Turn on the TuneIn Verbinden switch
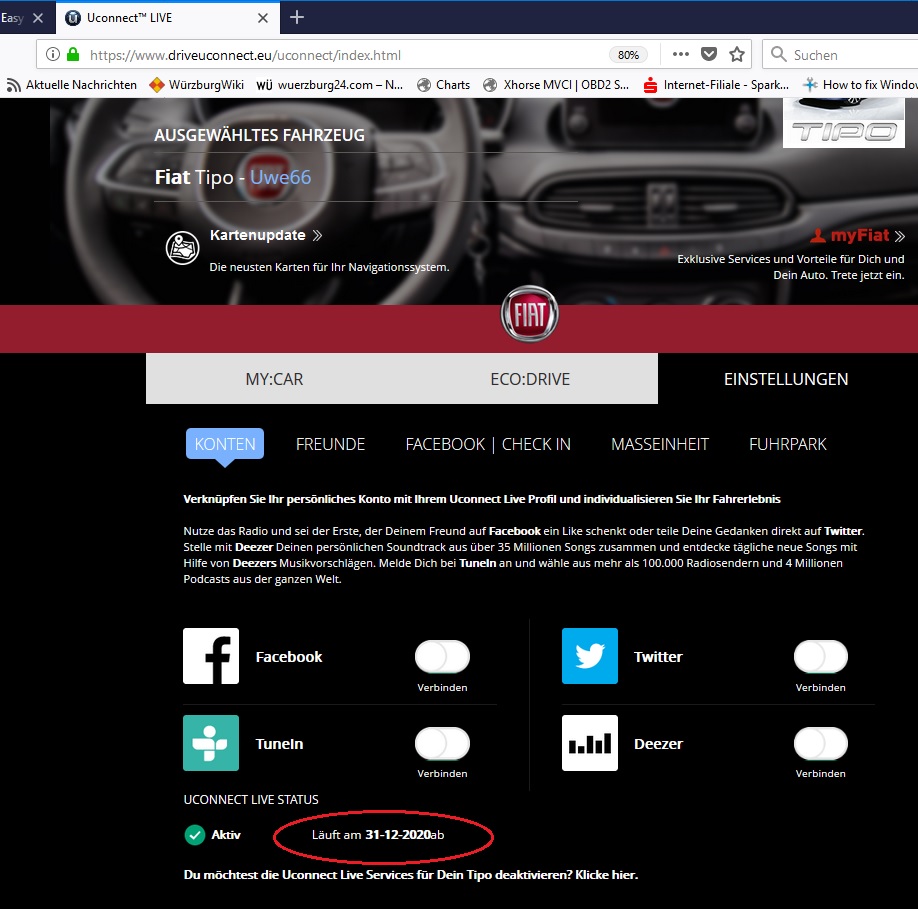 tap(442, 744)
